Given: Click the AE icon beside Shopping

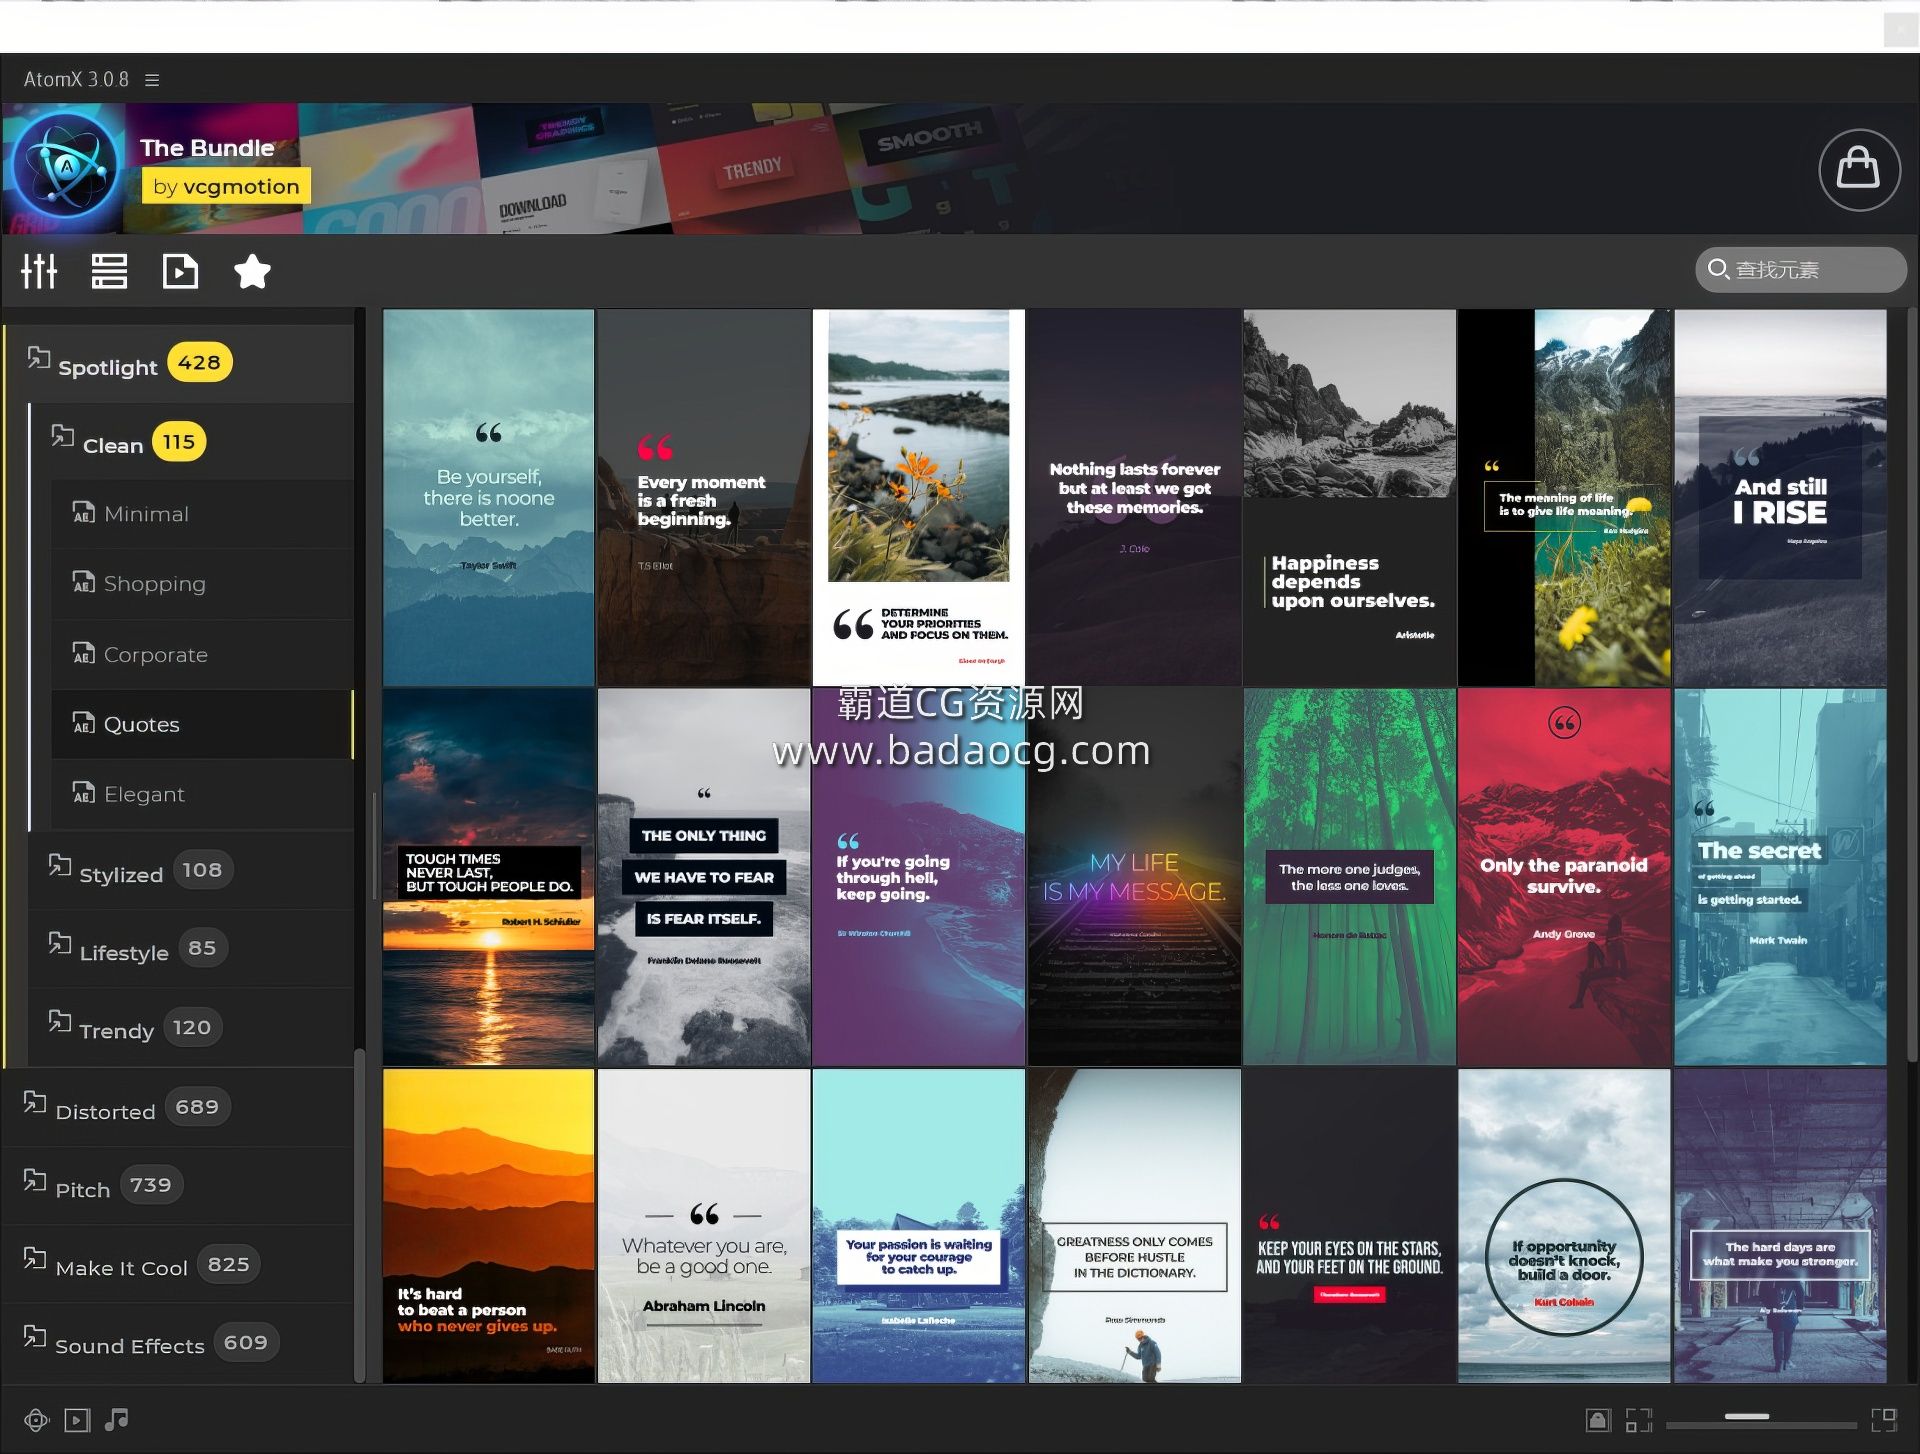Looking at the screenshot, I should pyautogui.click(x=83, y=582).
